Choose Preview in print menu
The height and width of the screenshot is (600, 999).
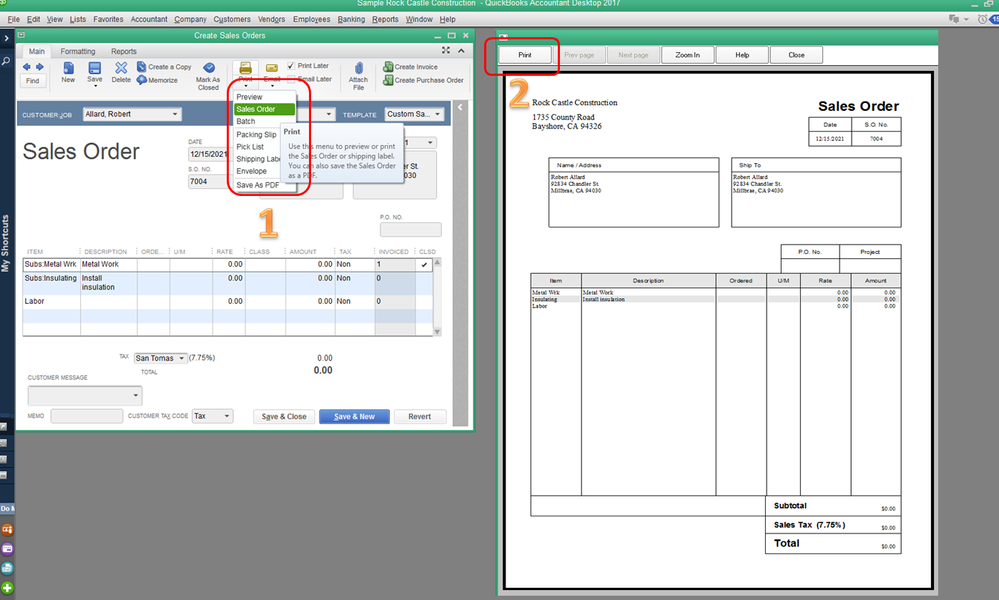pos(264,97)
